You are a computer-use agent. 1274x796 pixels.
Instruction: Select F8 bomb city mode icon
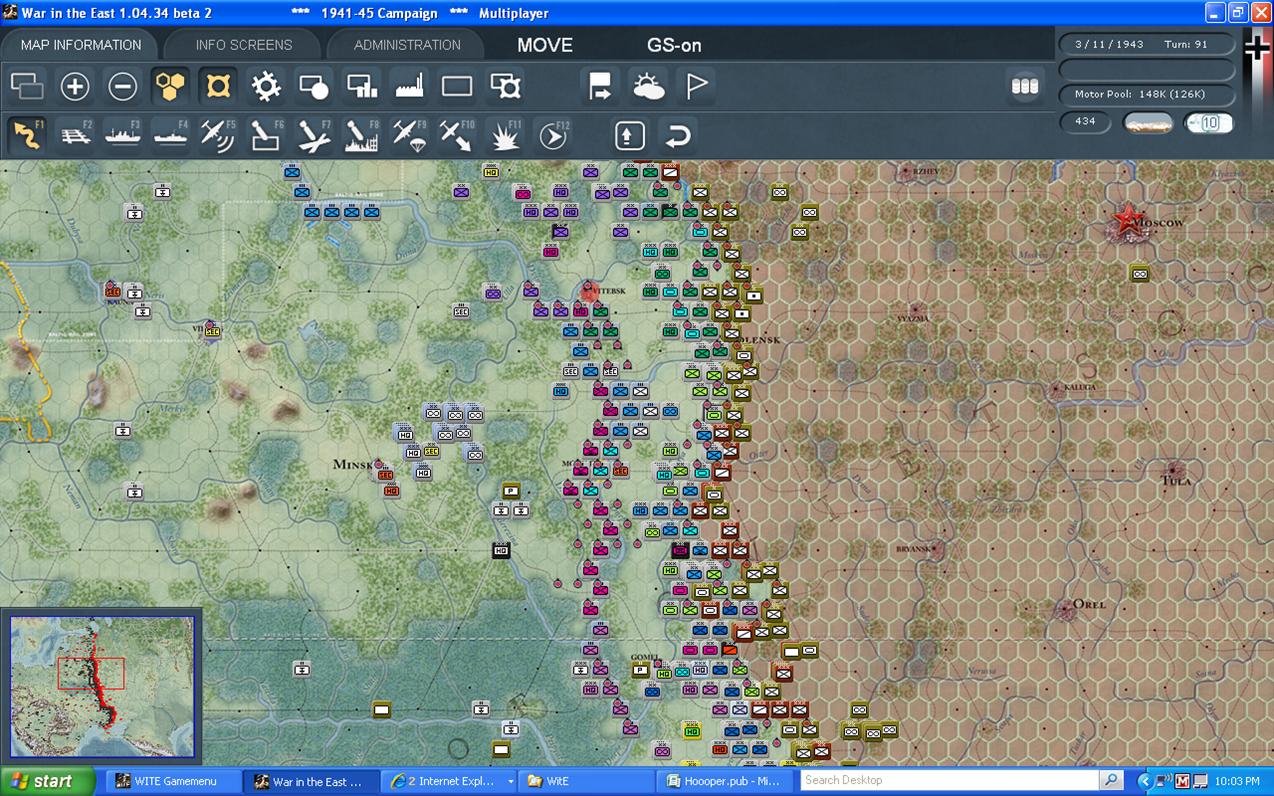click(362, 134)
